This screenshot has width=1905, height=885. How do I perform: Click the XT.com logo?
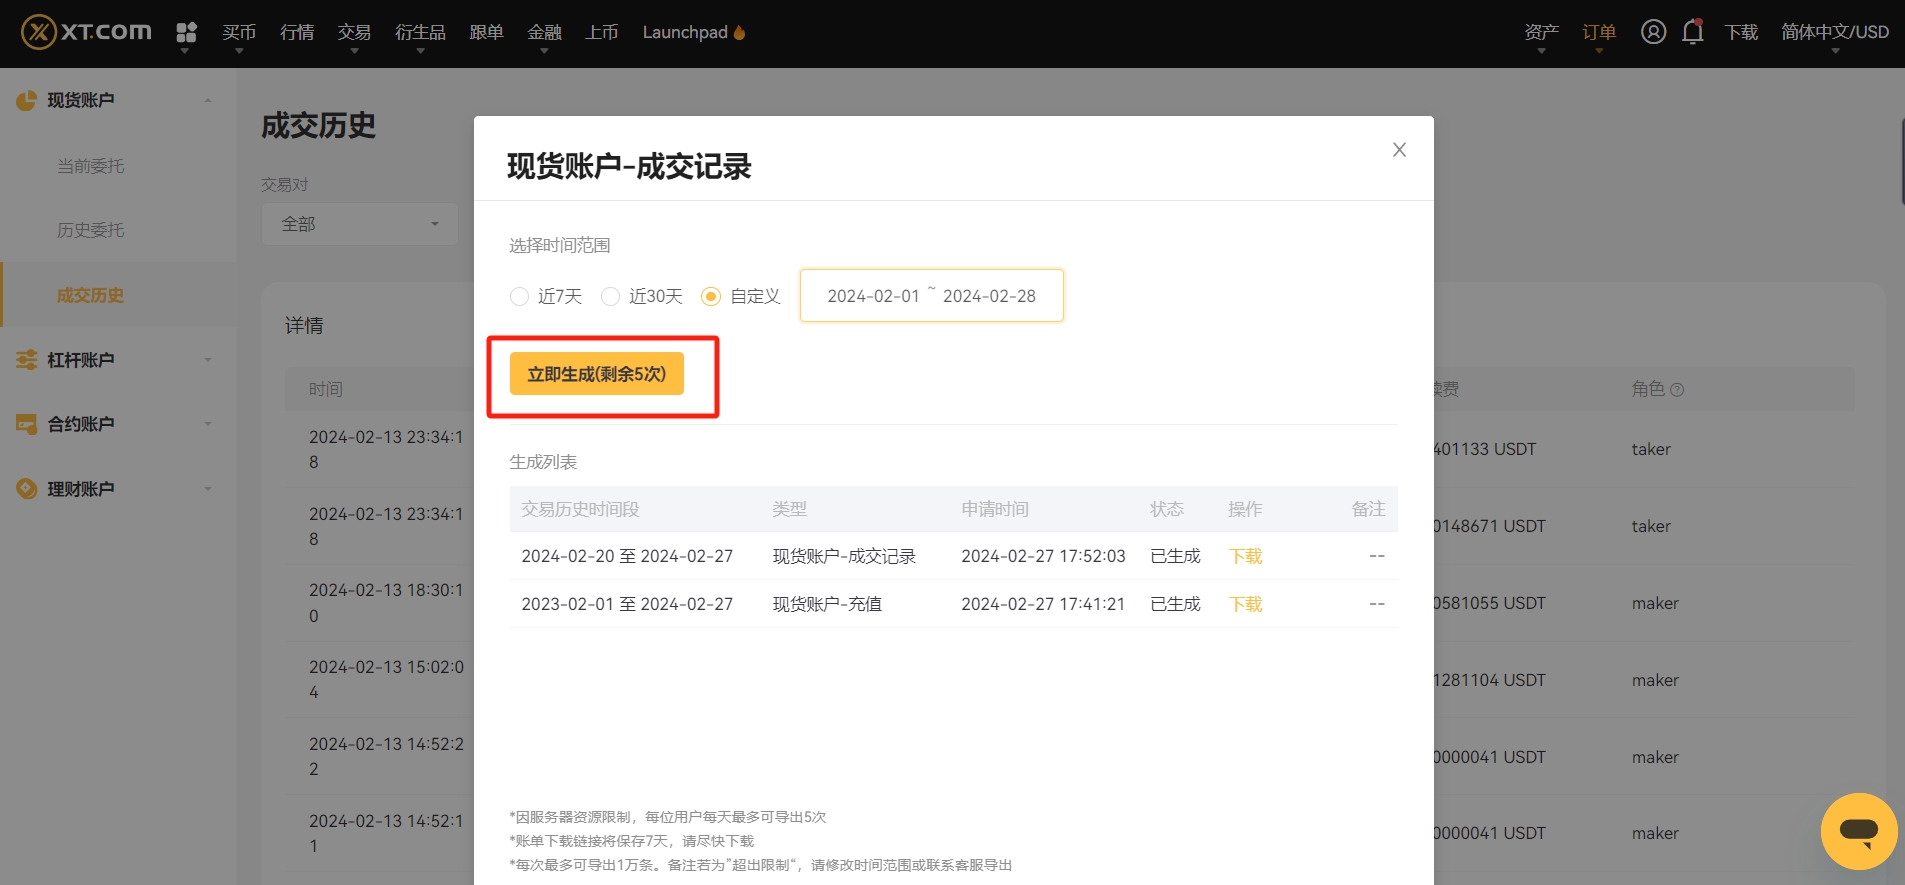point(86,32)
